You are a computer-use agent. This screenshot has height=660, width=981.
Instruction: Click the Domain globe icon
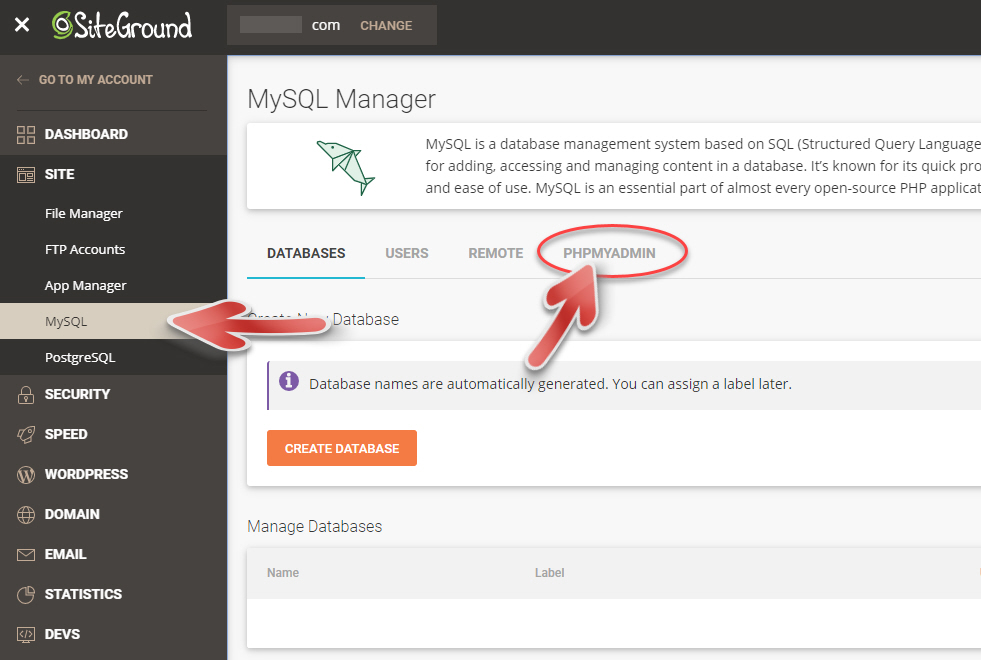26,514
